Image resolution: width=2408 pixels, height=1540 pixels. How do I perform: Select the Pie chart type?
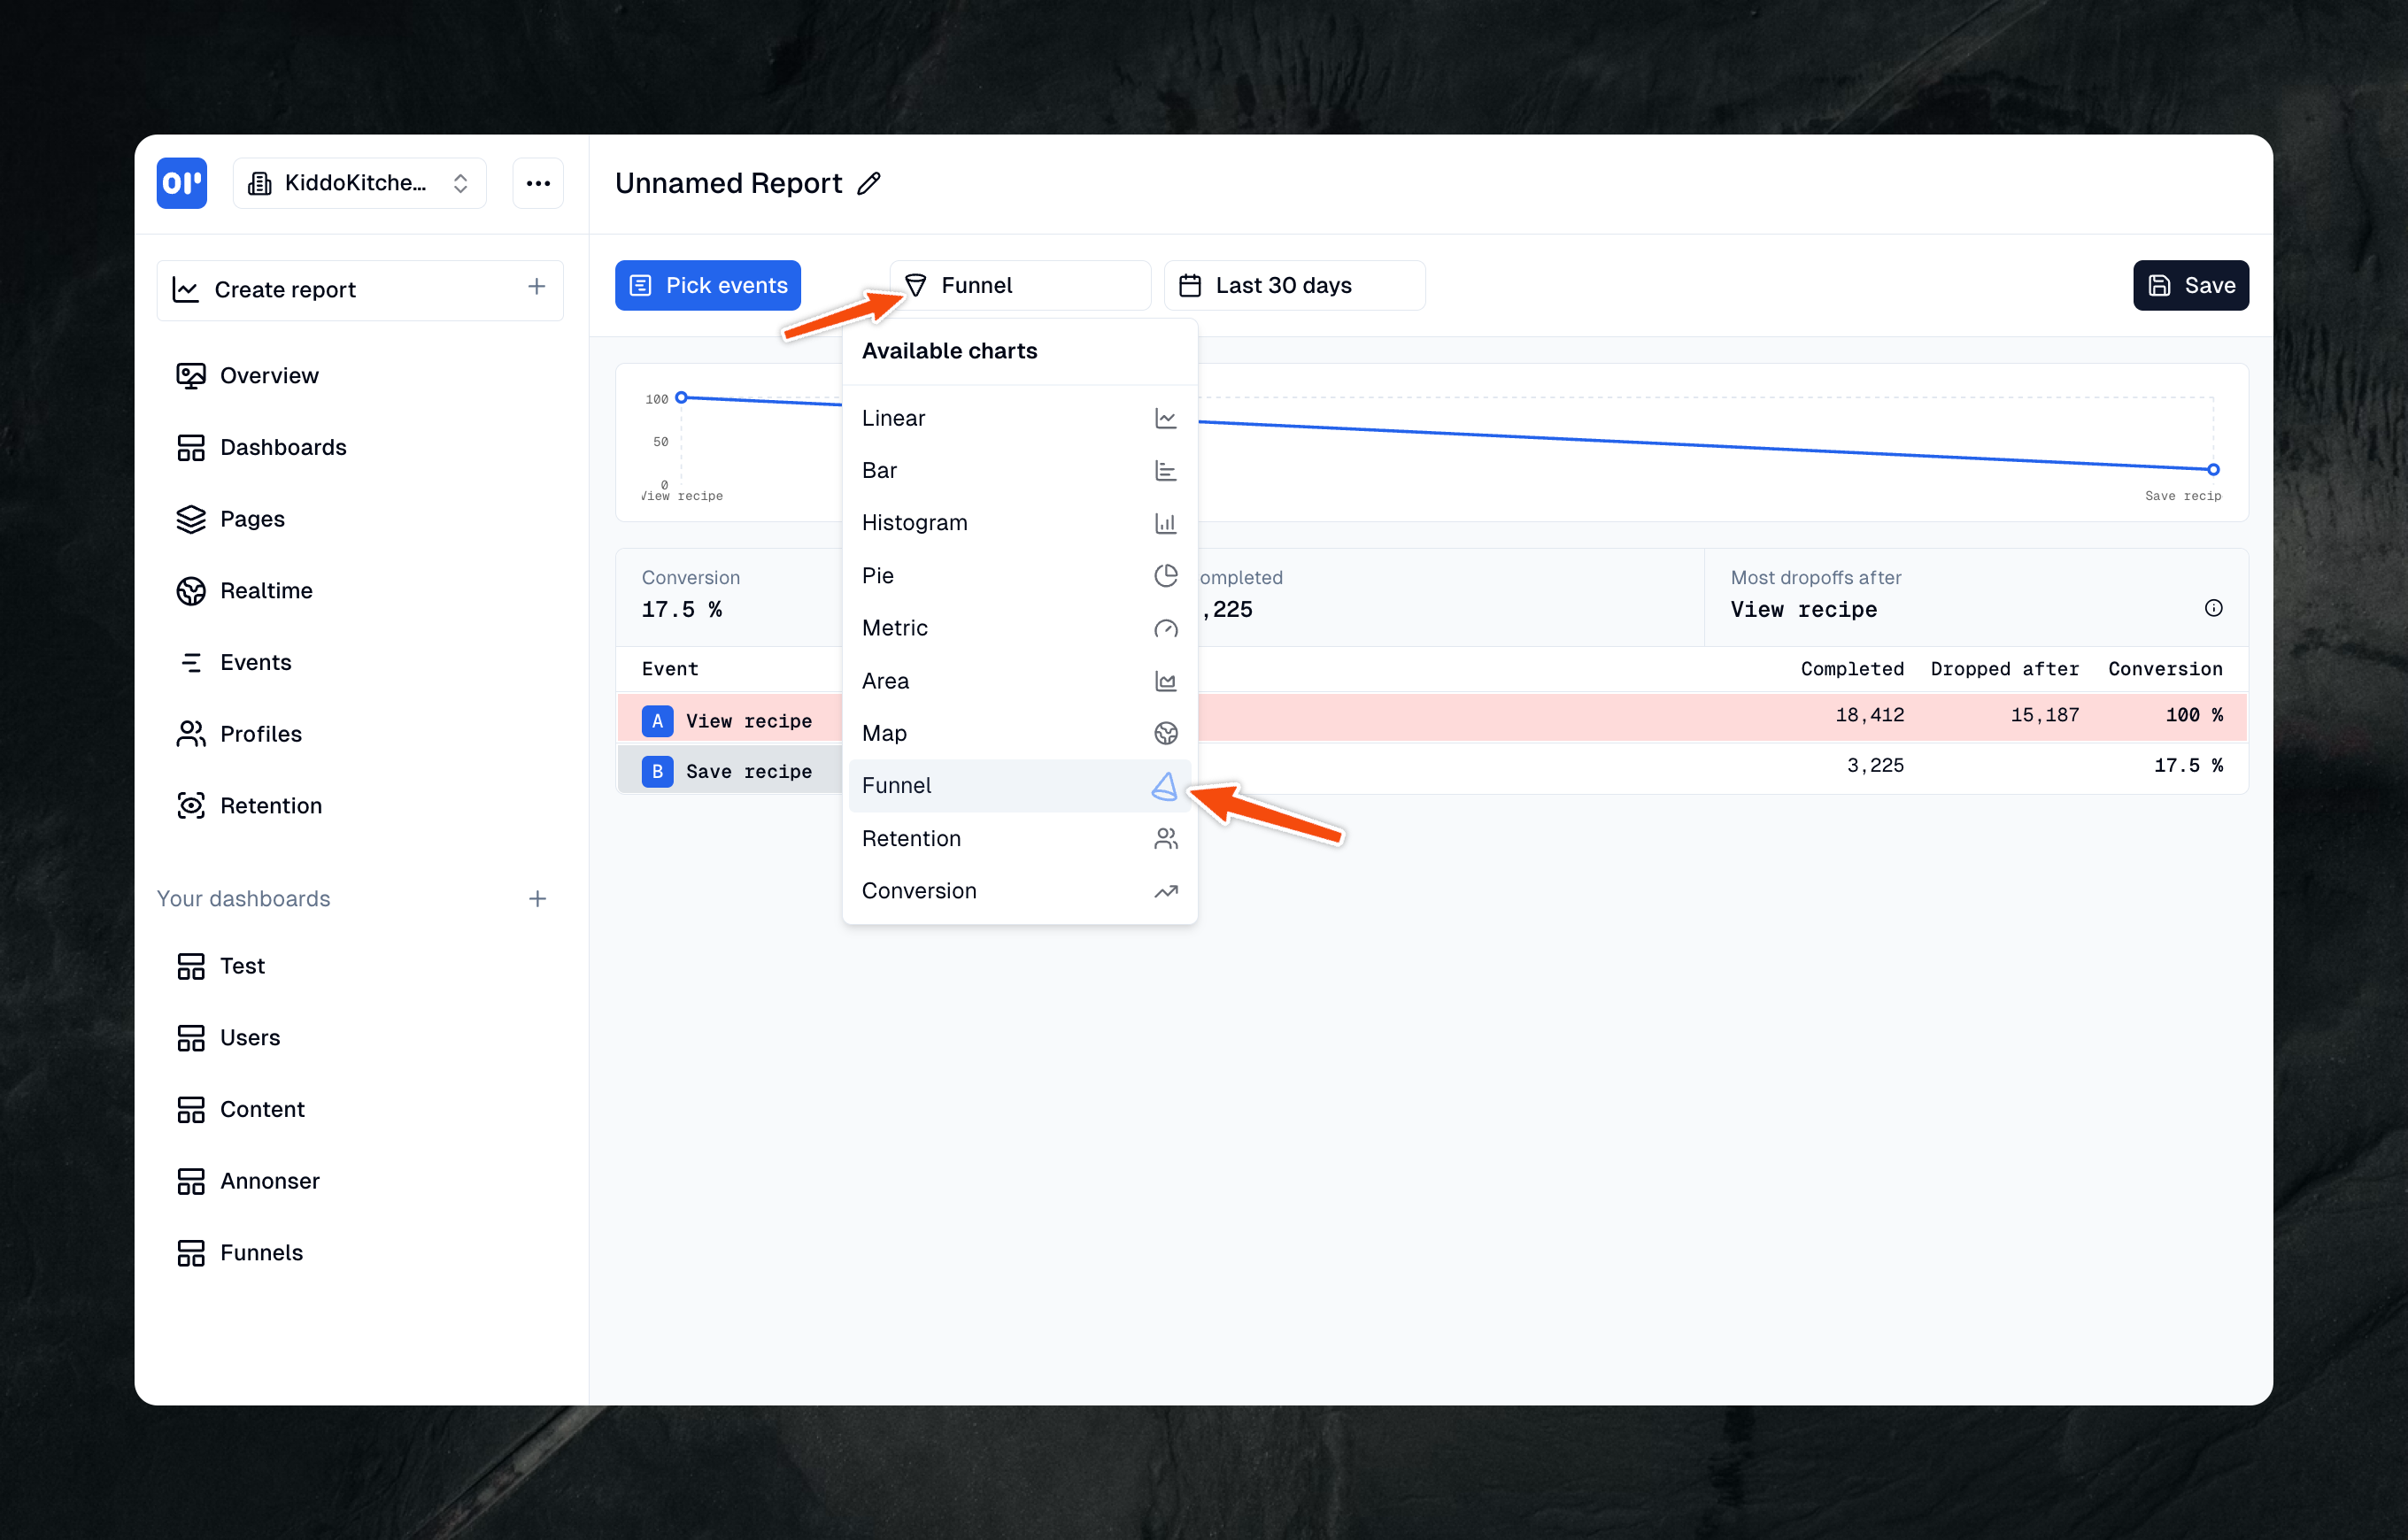(877, 575)
